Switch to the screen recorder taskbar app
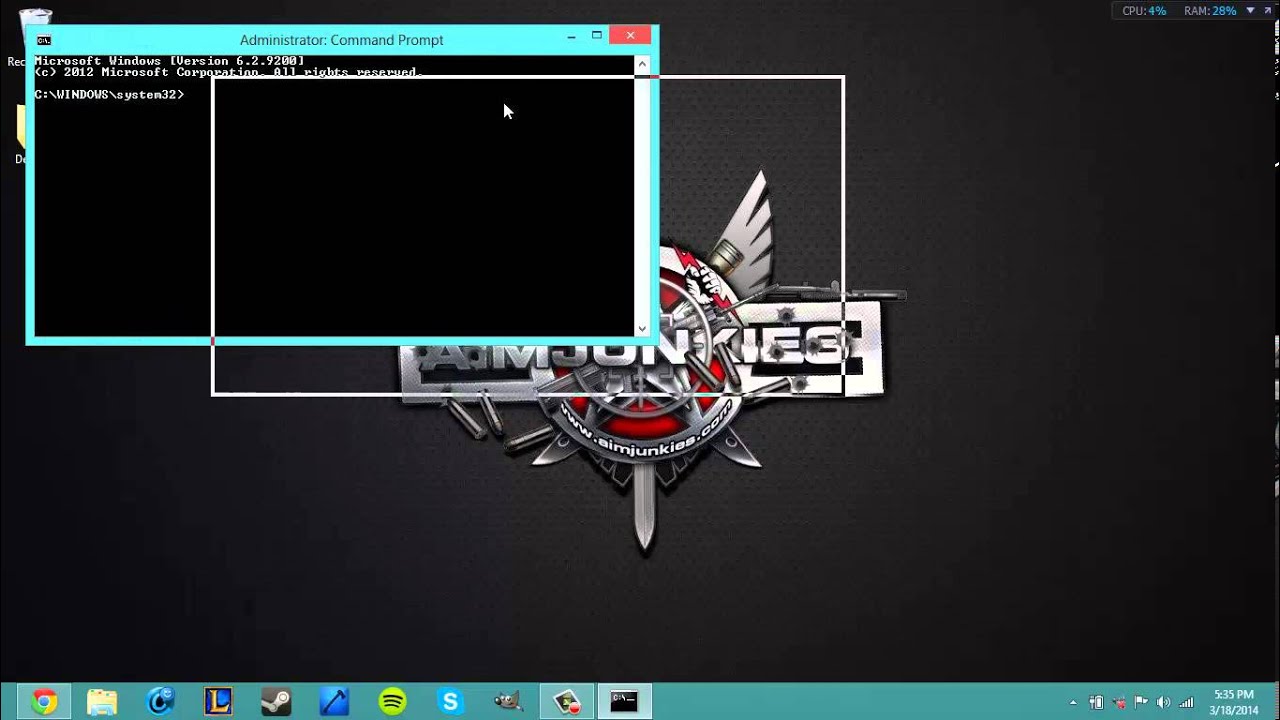The height and width of the screenshot is (720, 1280). [x=567, y=702]
